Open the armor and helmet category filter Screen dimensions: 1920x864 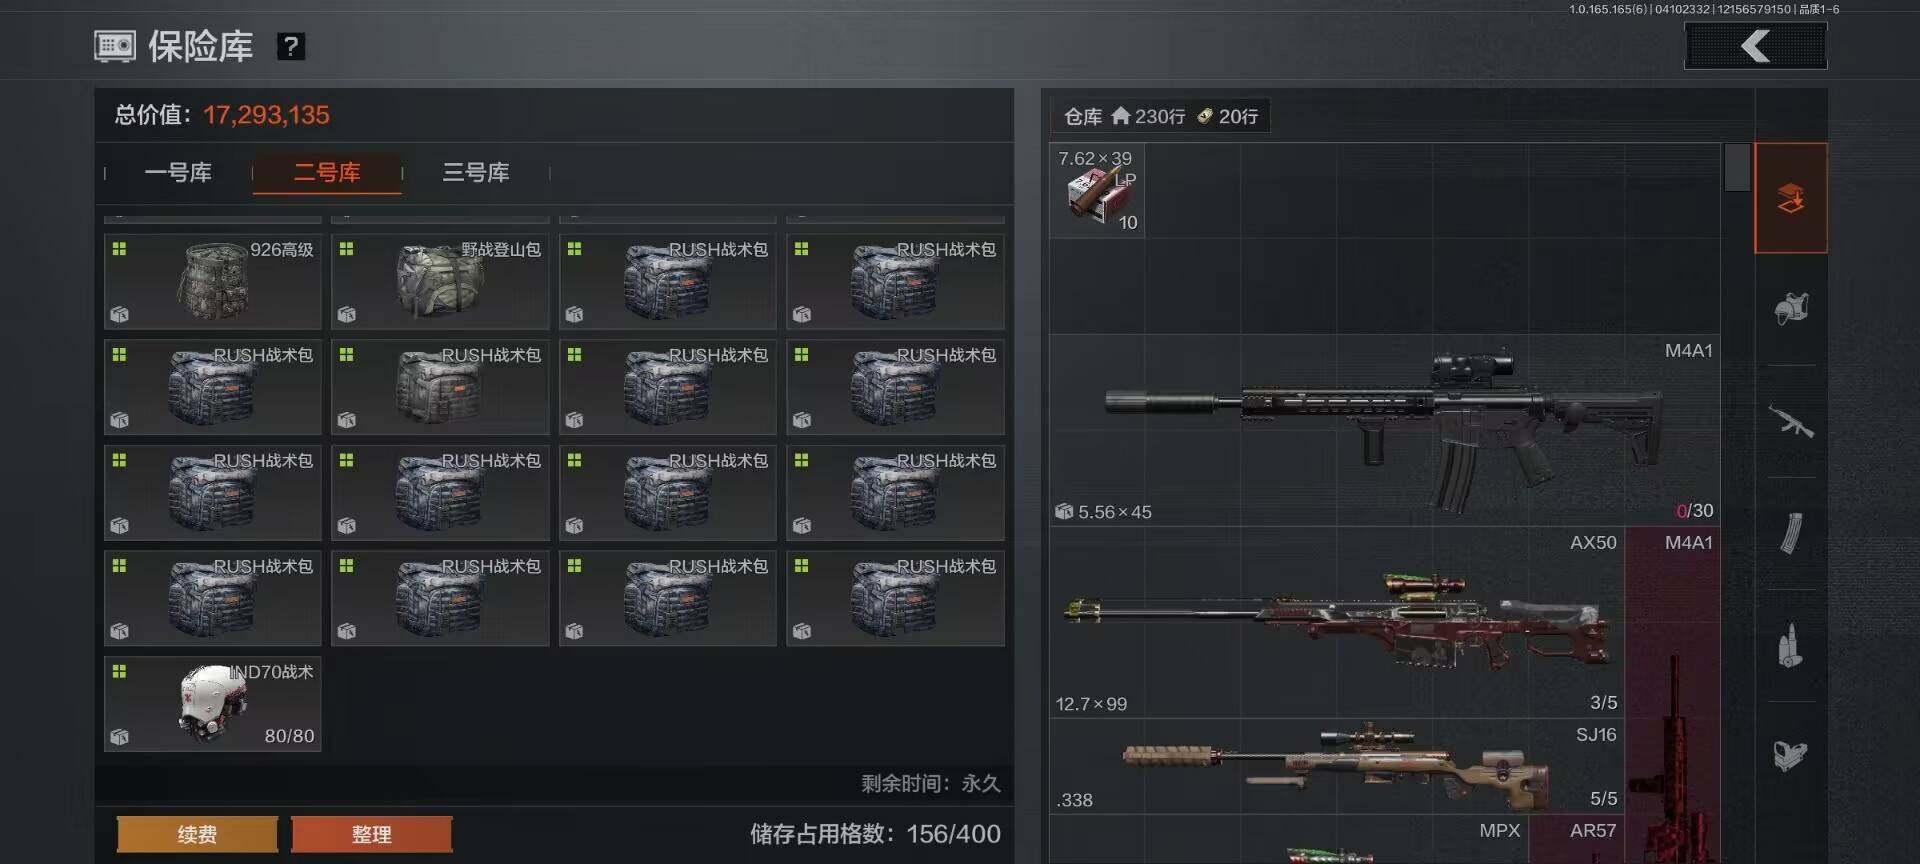click(1790, 309)
